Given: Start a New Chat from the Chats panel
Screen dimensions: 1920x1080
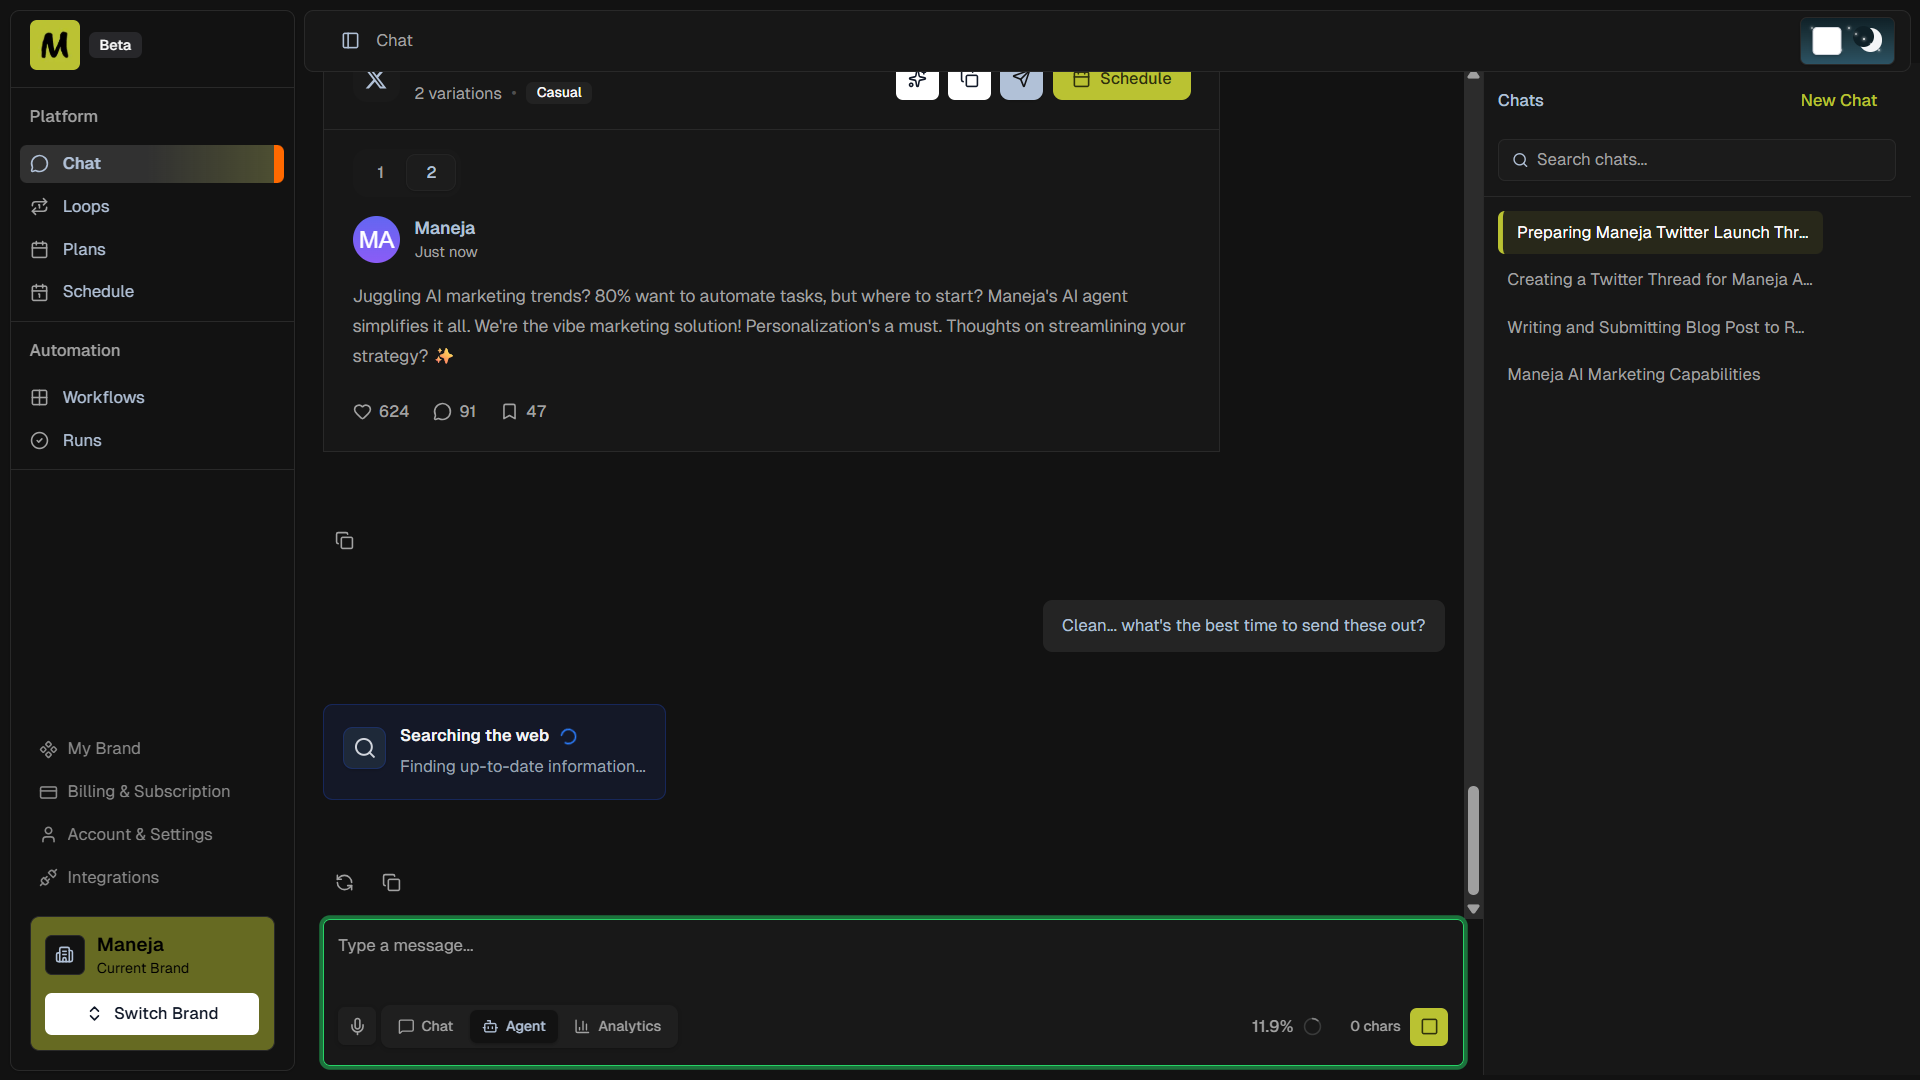Looking at the screenshot, I should click(x=1838, y=100).
